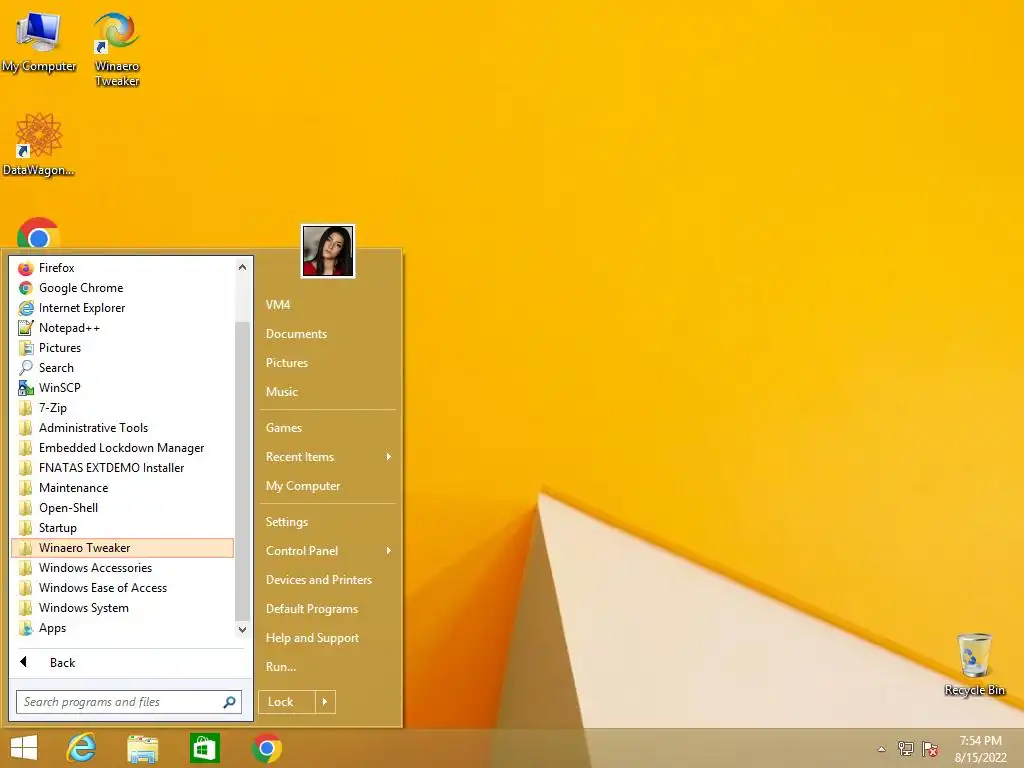The width and height of the screenshot is (1024, 768).
Task: Click the programs list scrollbar thumb
Action: pyautogui.click(x=242, y=470)
